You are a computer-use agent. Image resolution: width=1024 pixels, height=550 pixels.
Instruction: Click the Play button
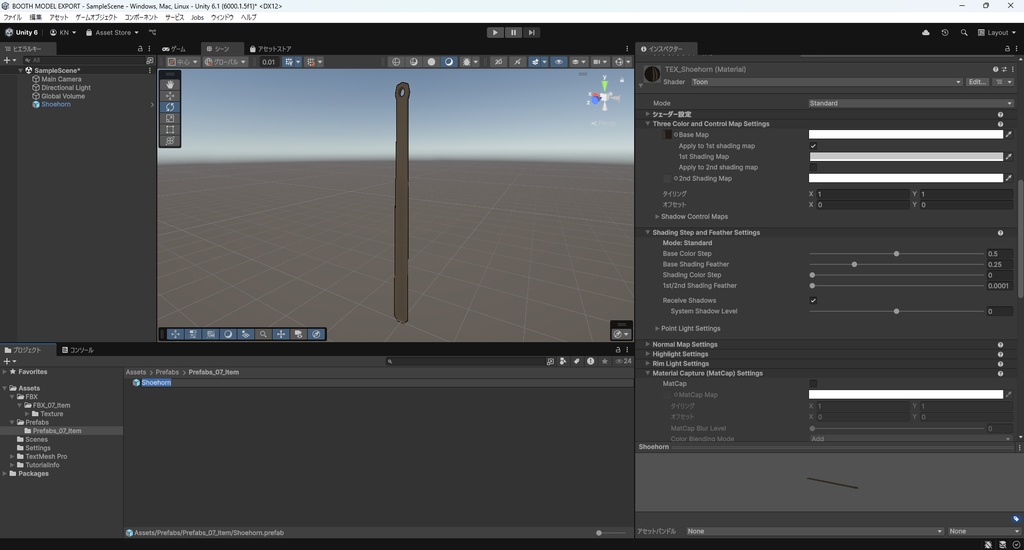click(x=495, y=33)
